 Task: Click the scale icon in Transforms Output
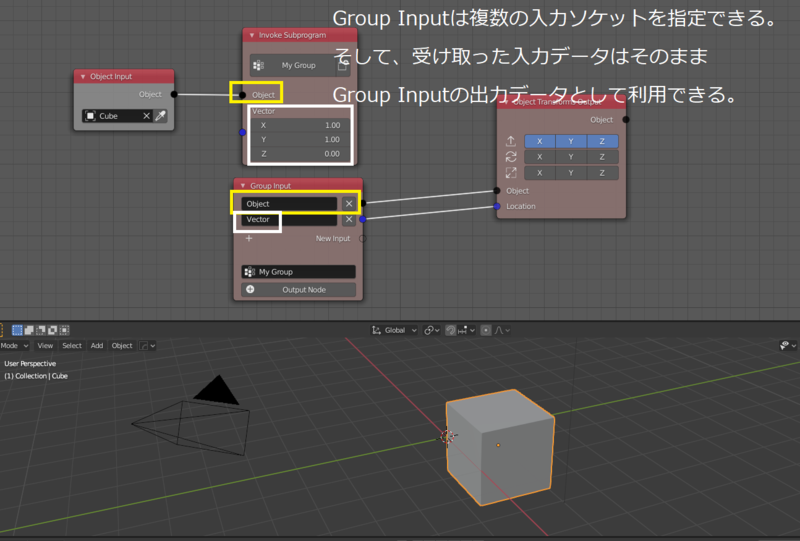point(511,173)
